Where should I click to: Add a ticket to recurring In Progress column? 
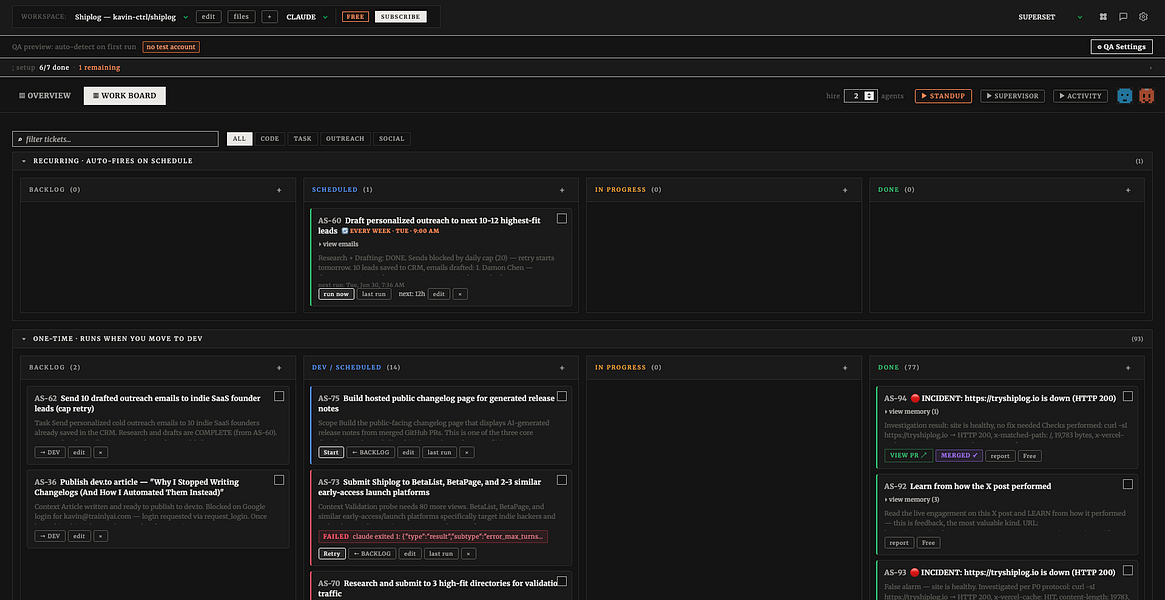[x=845, y=190]
